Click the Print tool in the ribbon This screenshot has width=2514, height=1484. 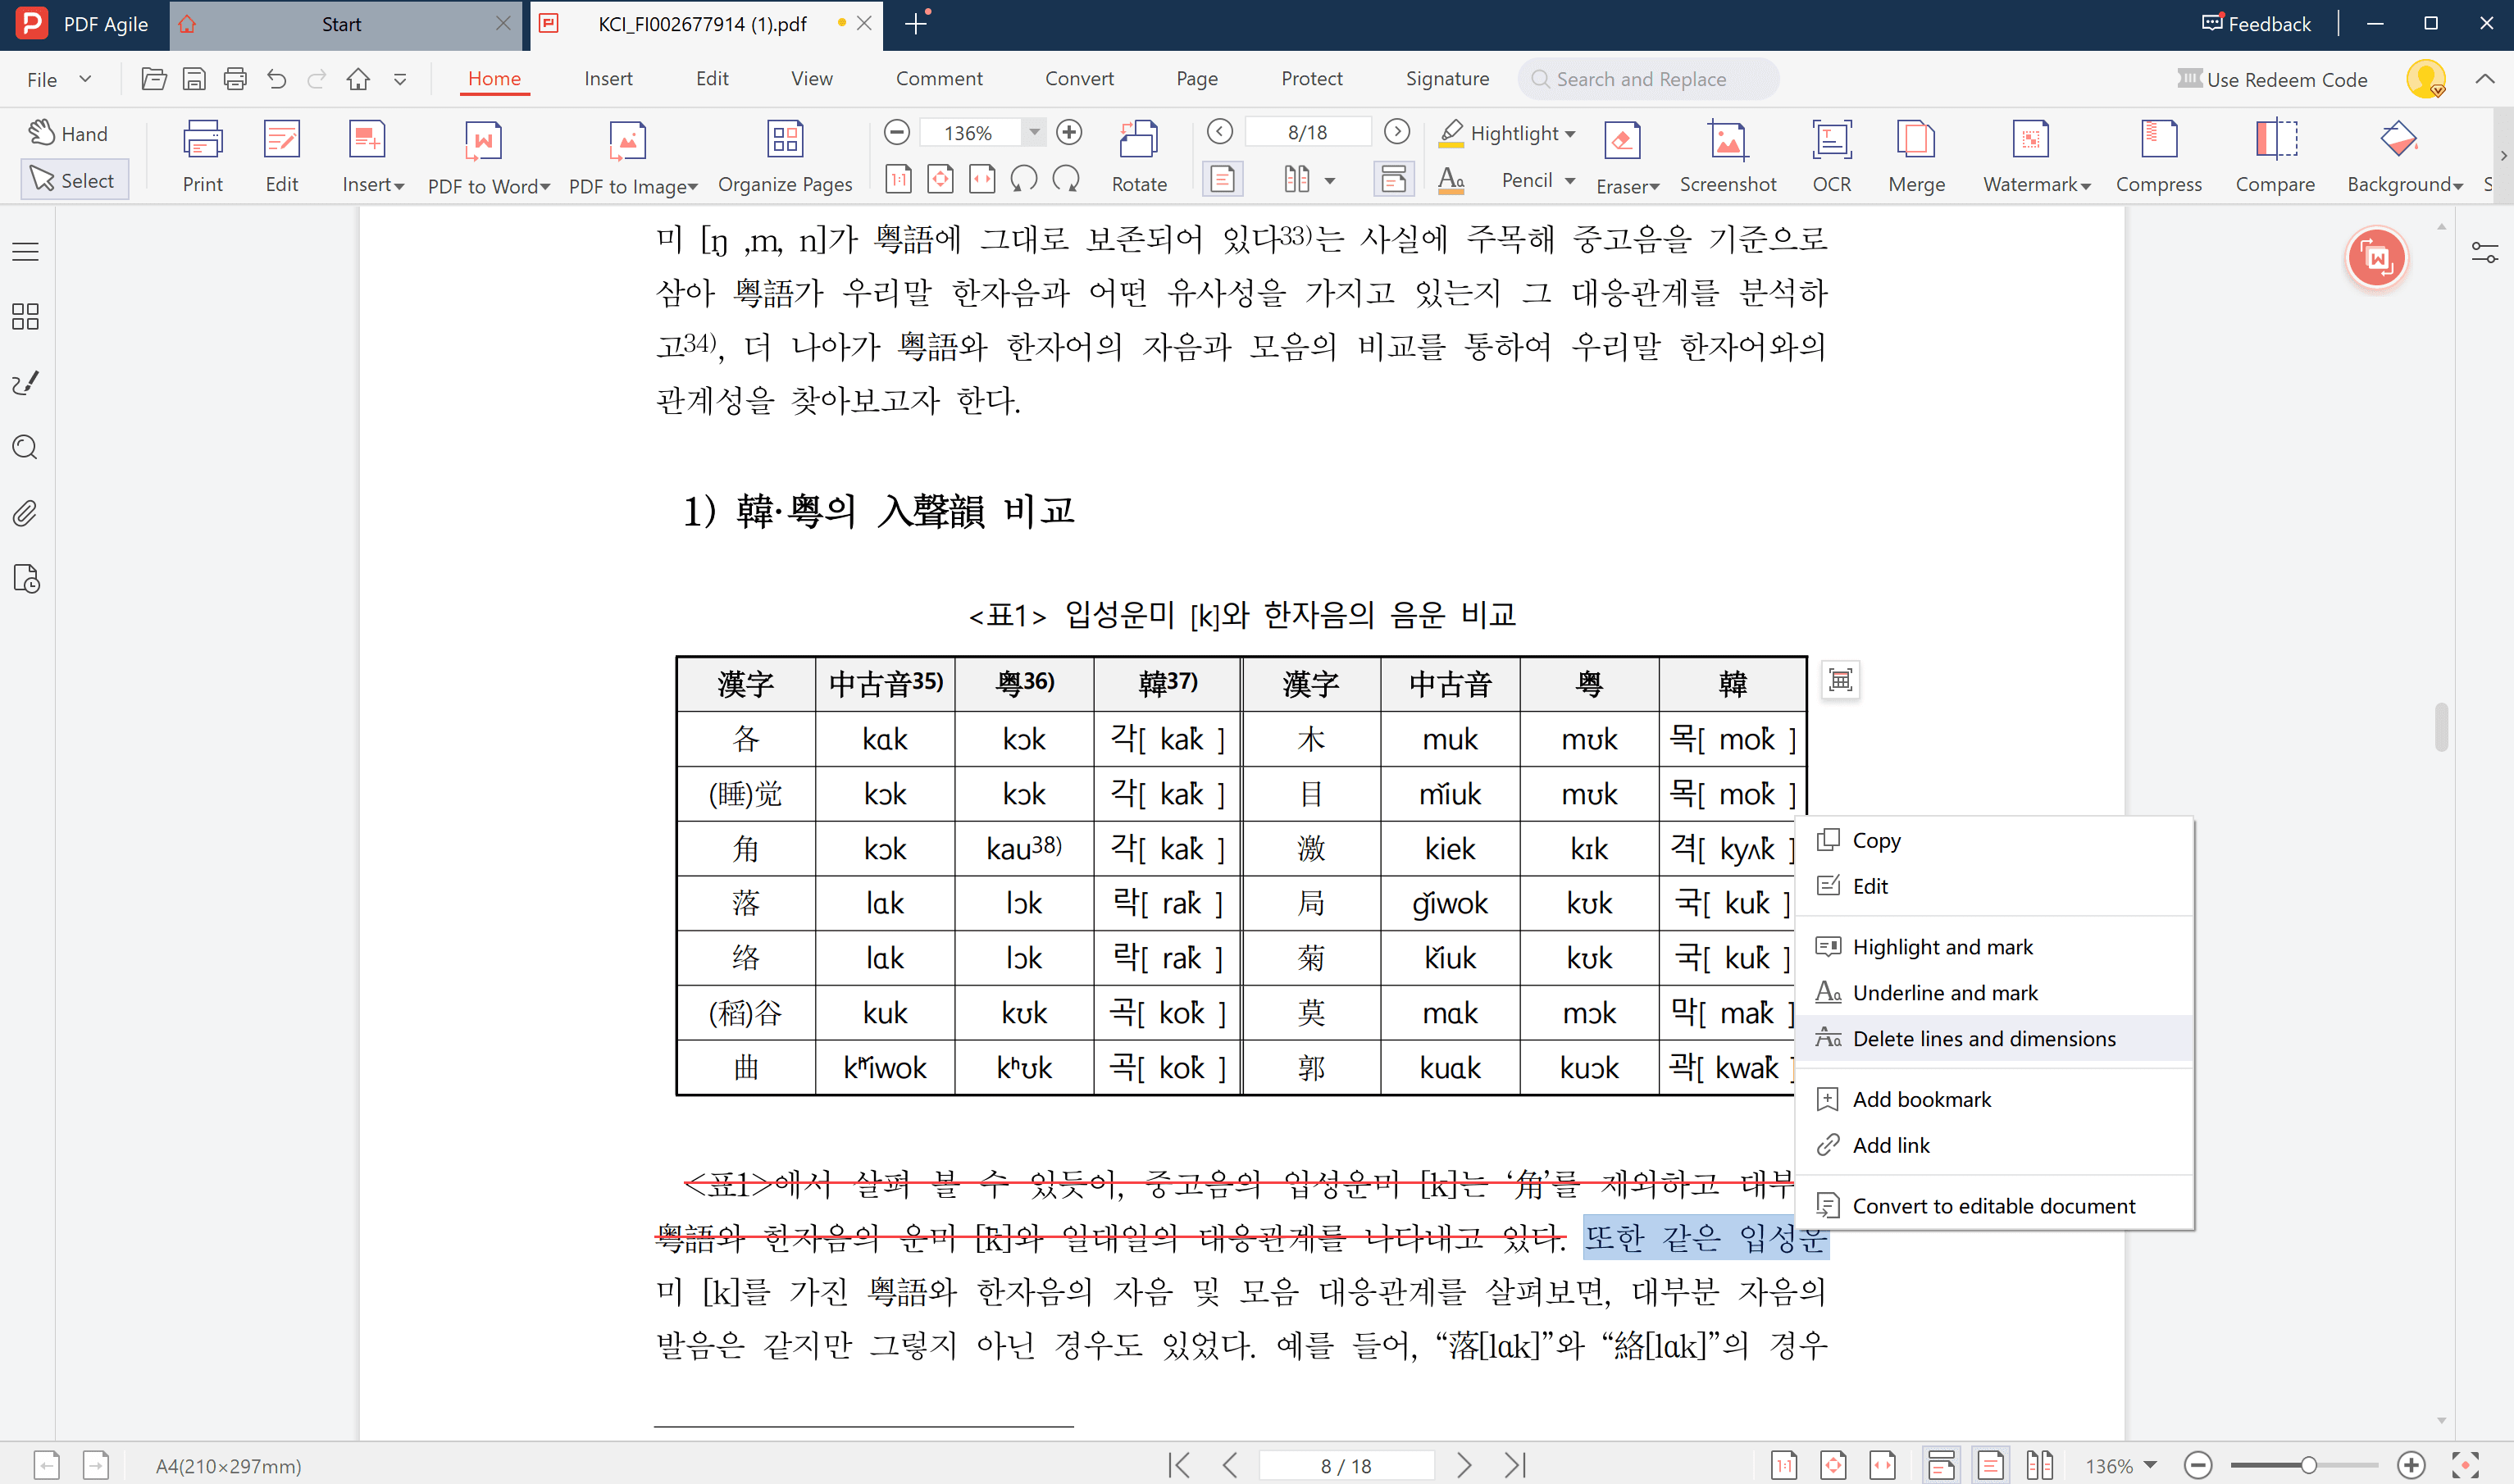click(x=203, y=157)
